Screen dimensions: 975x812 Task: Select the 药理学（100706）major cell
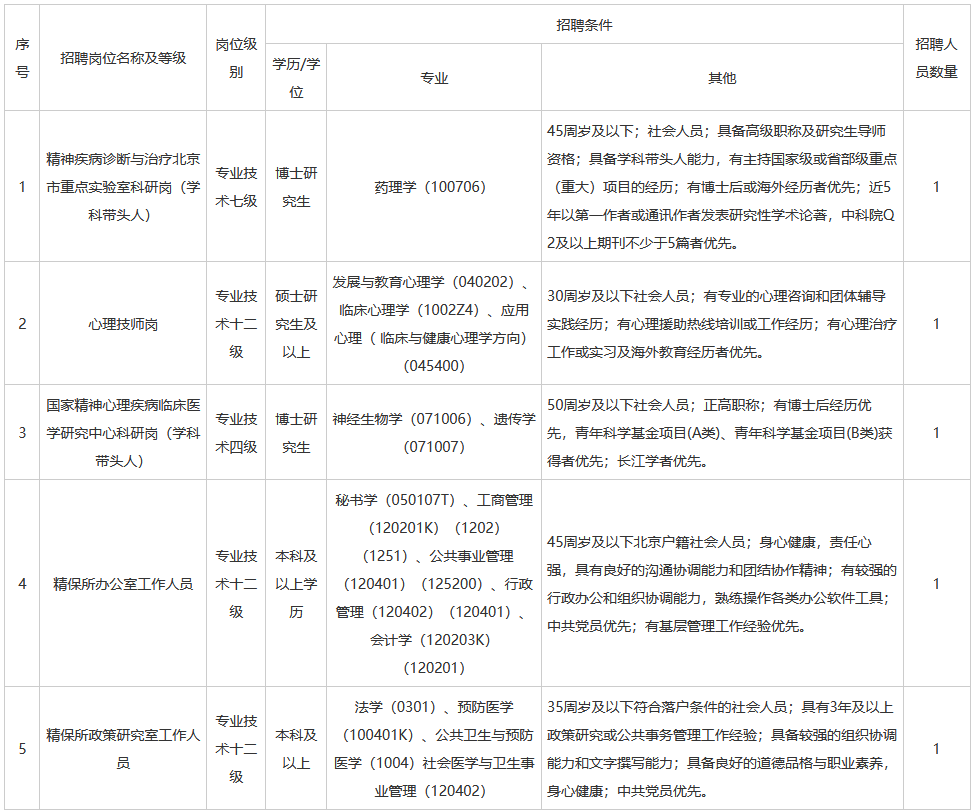434,186
